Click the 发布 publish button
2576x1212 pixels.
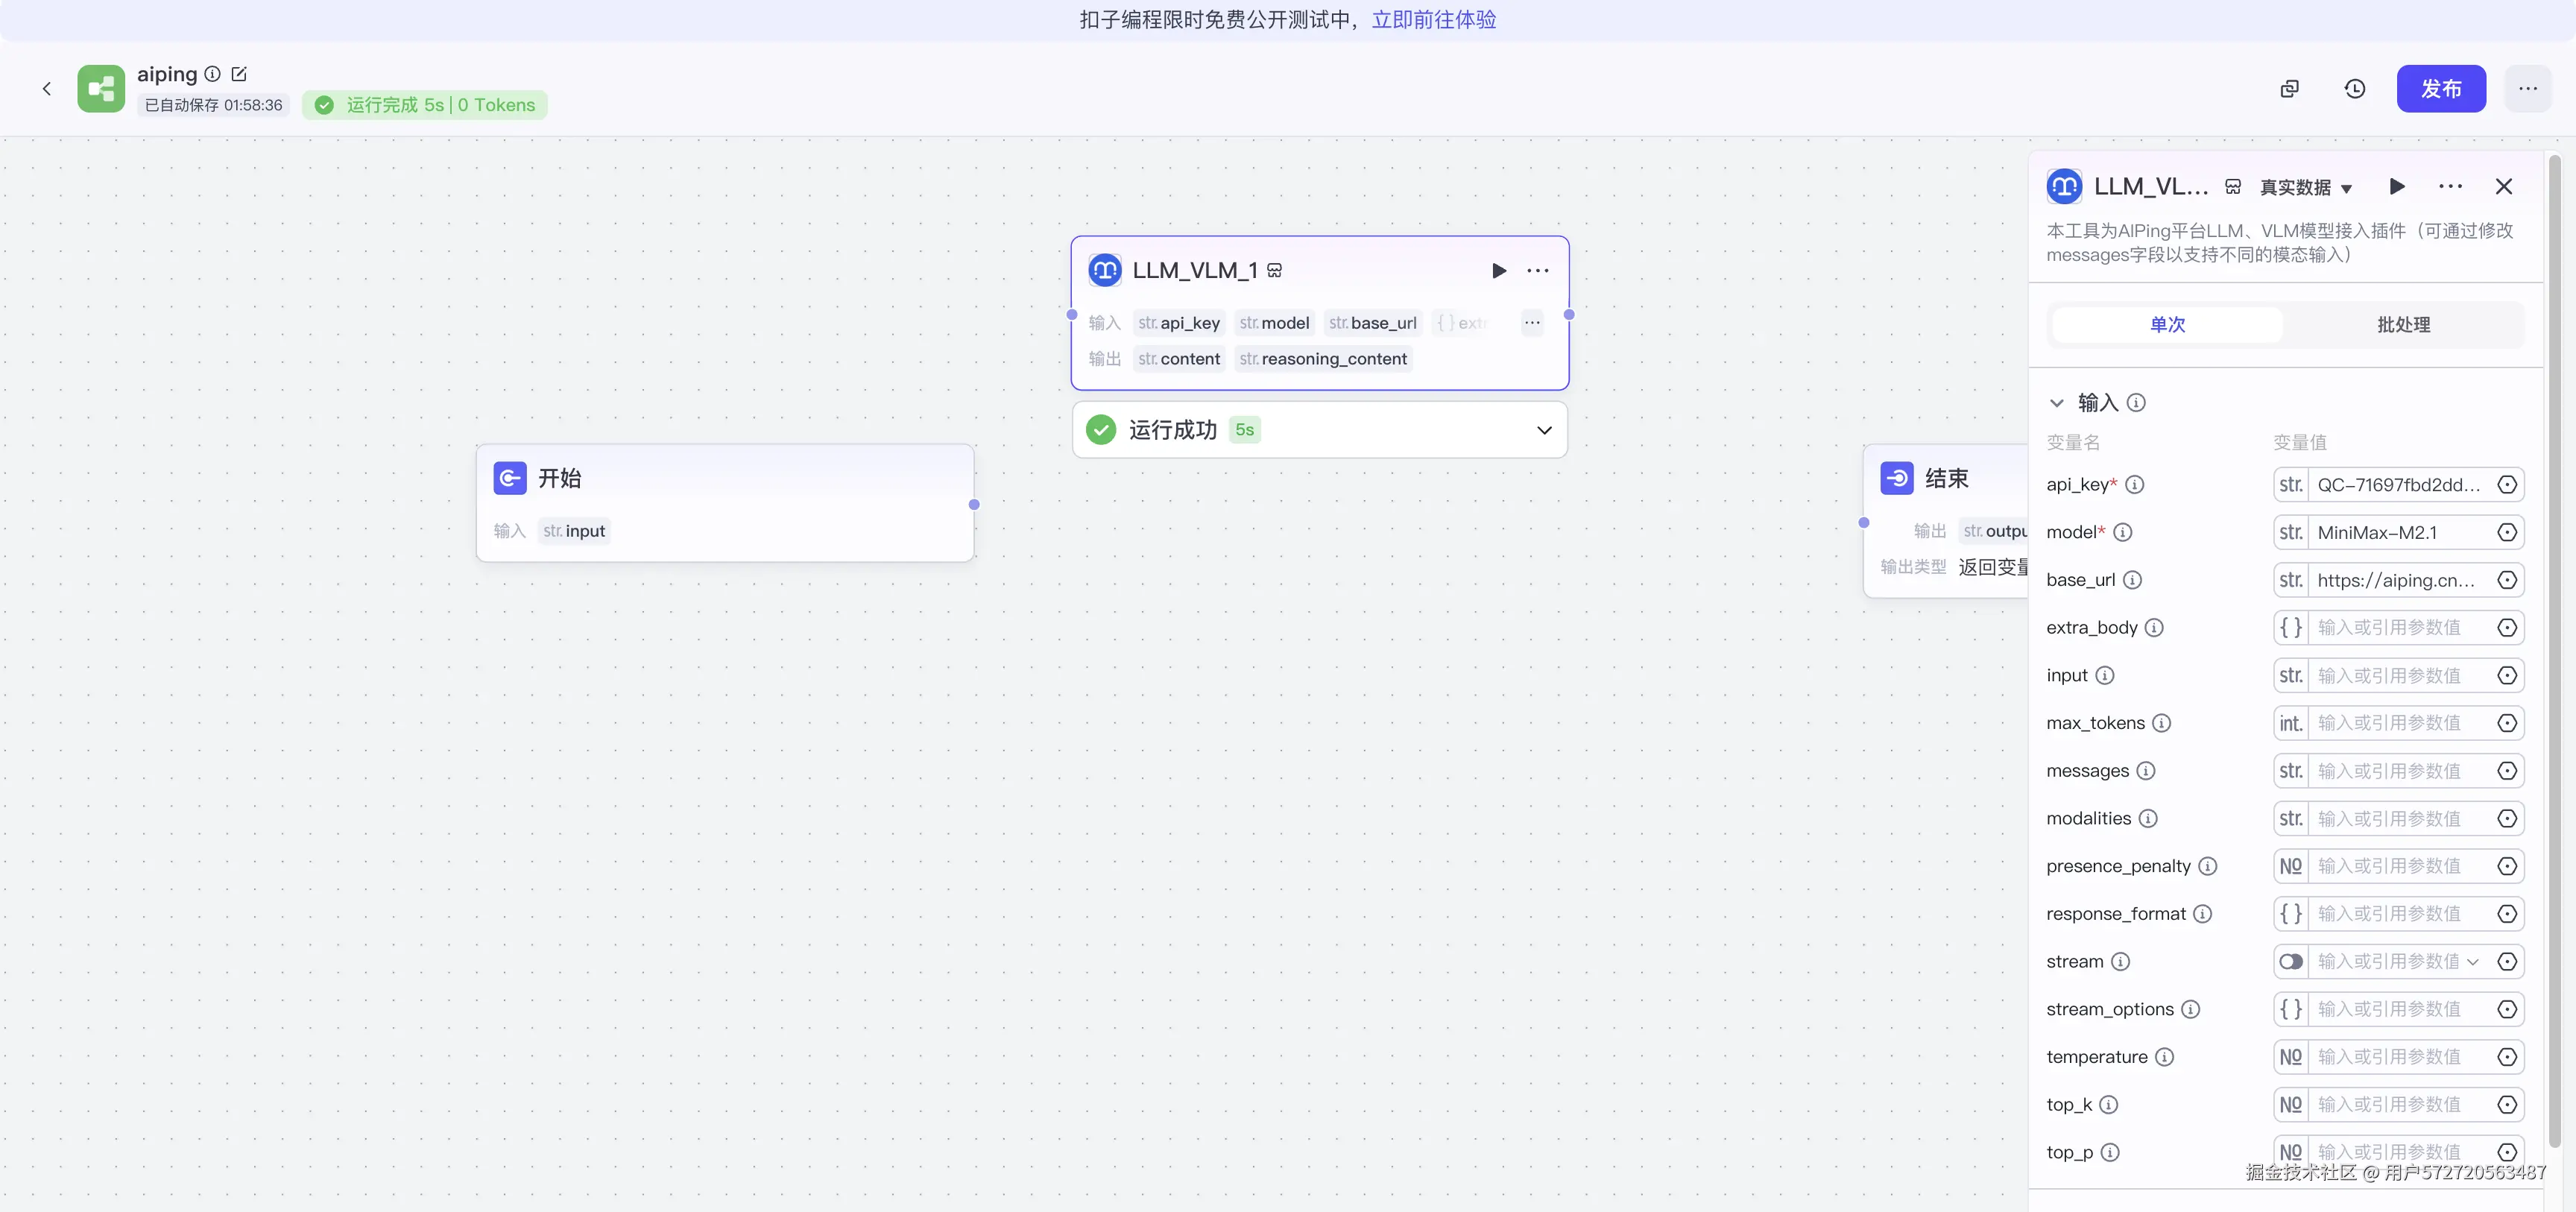coord(2440,89)
